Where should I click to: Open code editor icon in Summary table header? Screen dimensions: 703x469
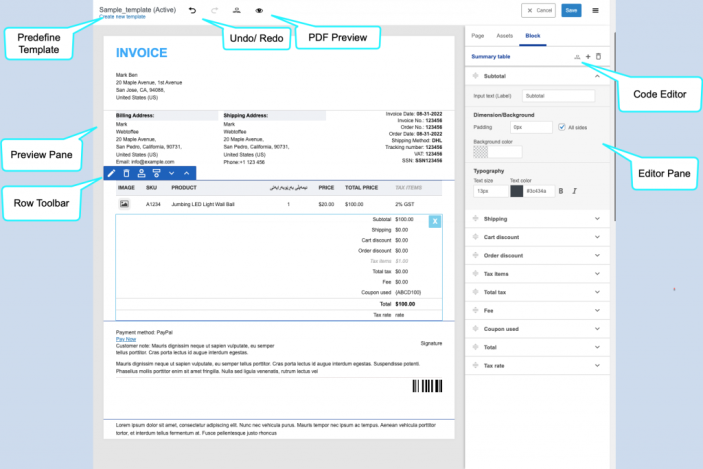pos(577,57)
